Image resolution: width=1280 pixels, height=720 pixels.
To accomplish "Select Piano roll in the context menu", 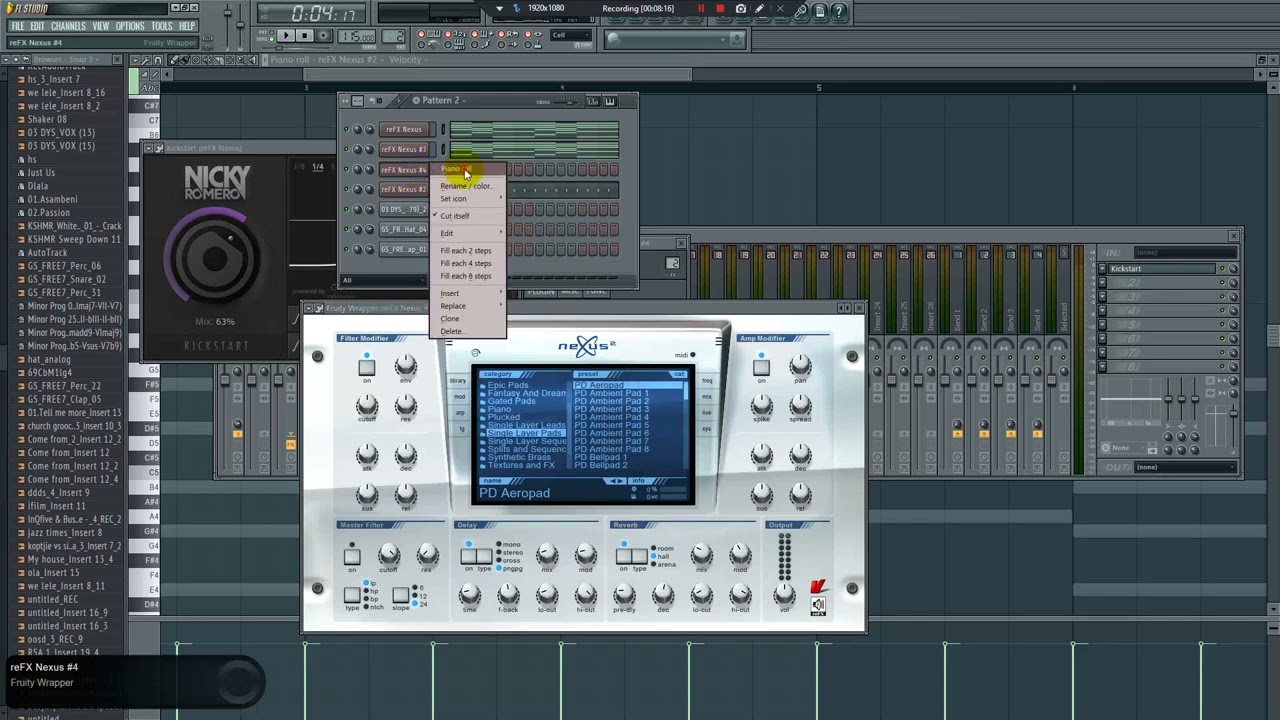I will [x=467, y=169].
